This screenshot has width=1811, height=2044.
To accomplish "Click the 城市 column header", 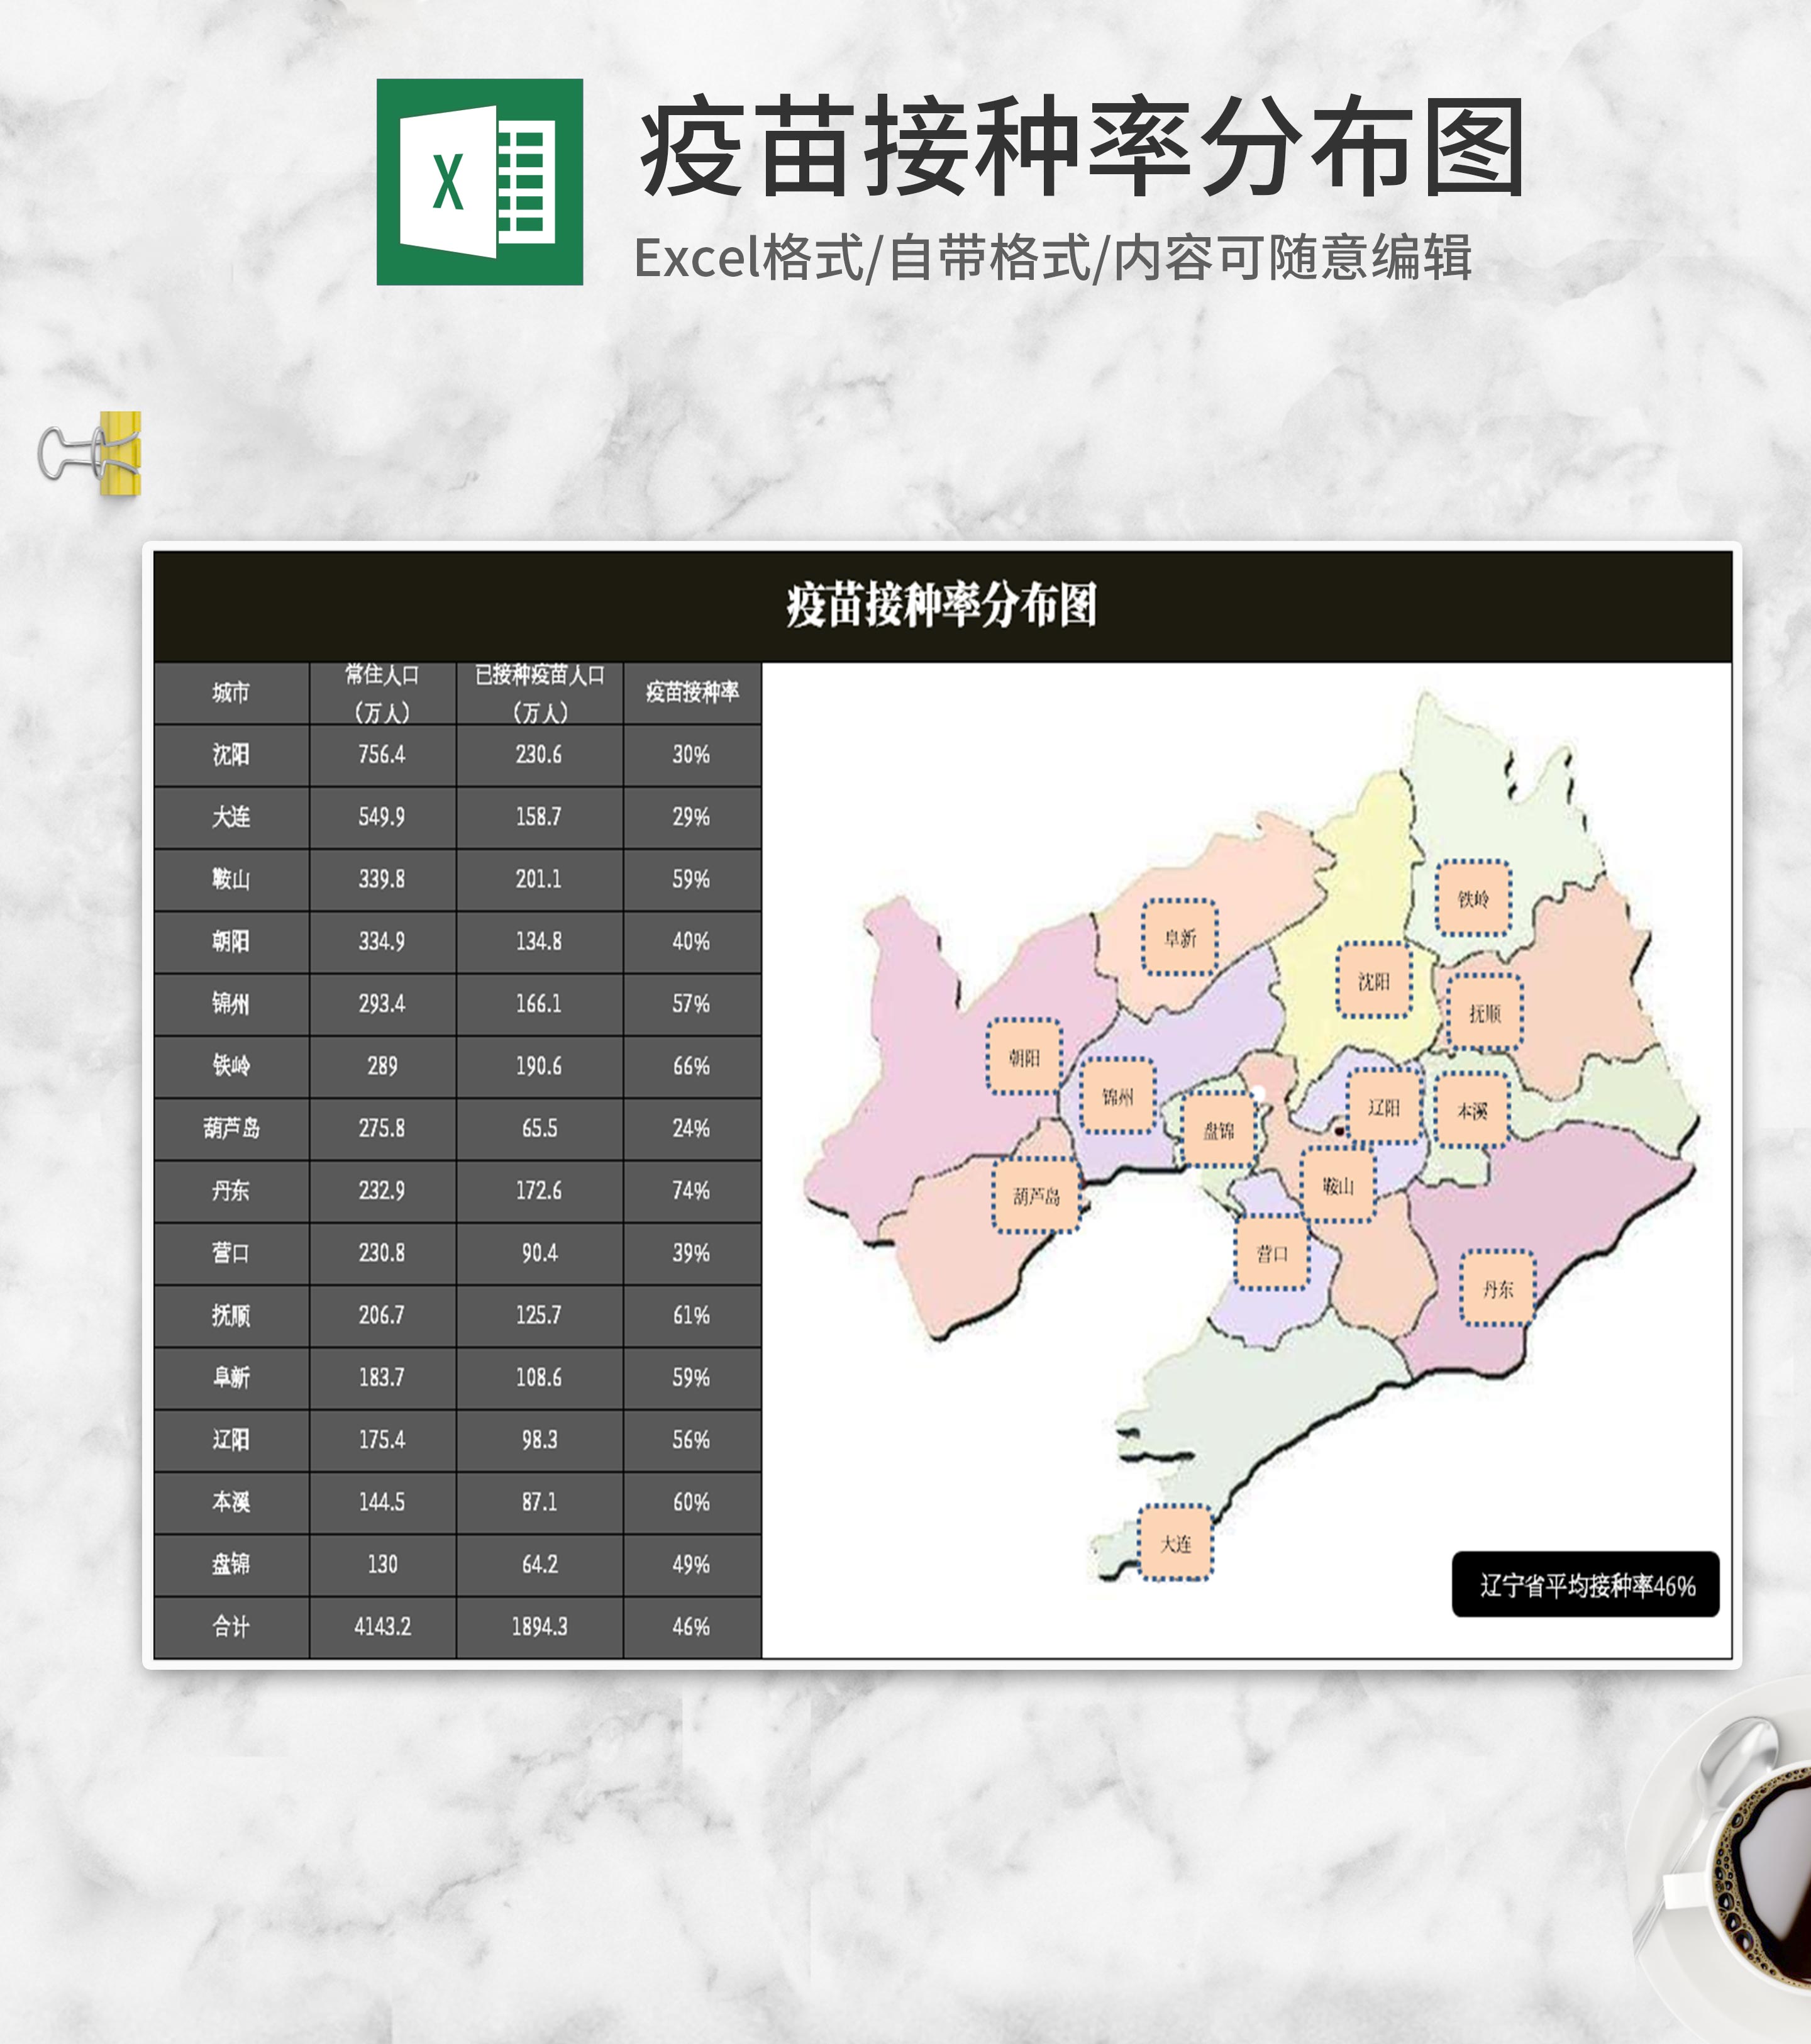I will (x=231, y=692).
